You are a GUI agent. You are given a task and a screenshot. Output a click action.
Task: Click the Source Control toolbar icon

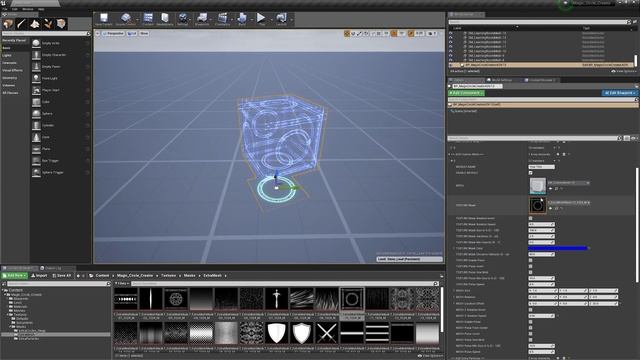[126, 19]
